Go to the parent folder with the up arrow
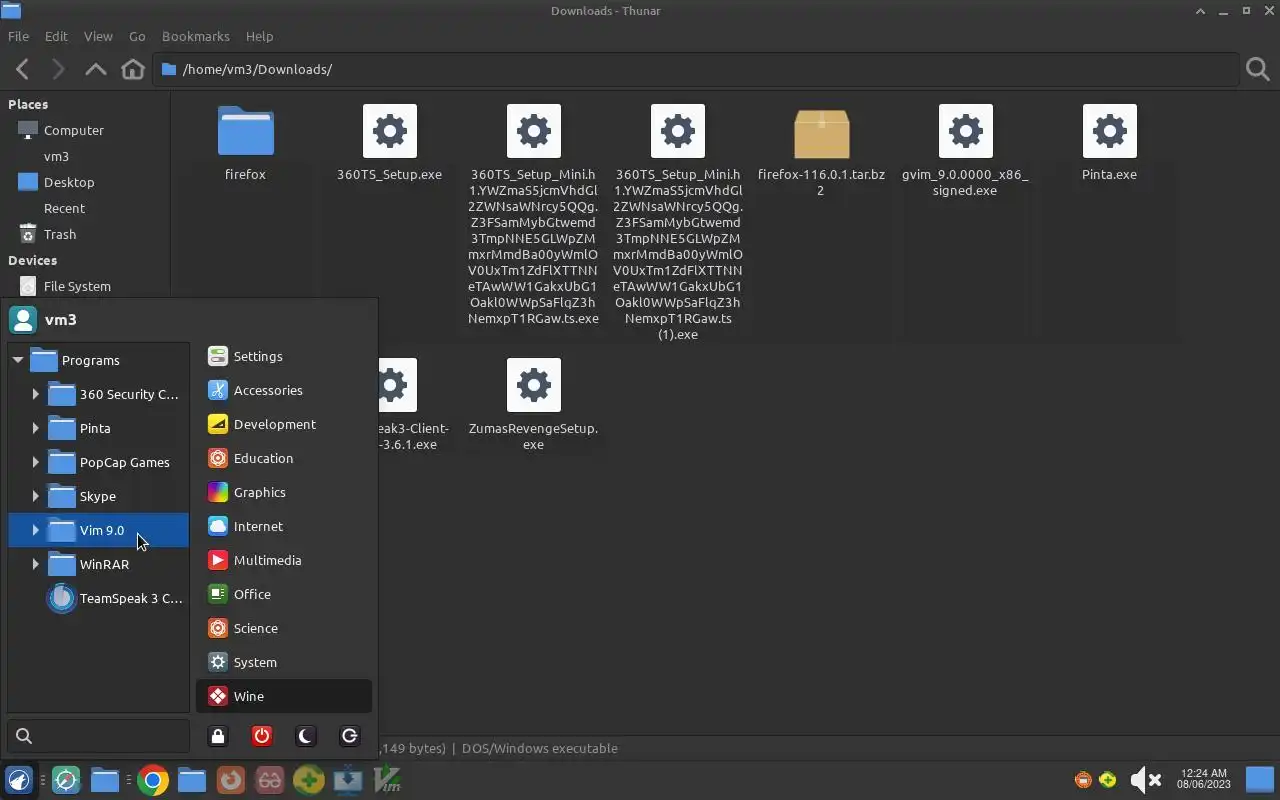This screenshot has width=1280, height=800. click(x=95, y=69)
